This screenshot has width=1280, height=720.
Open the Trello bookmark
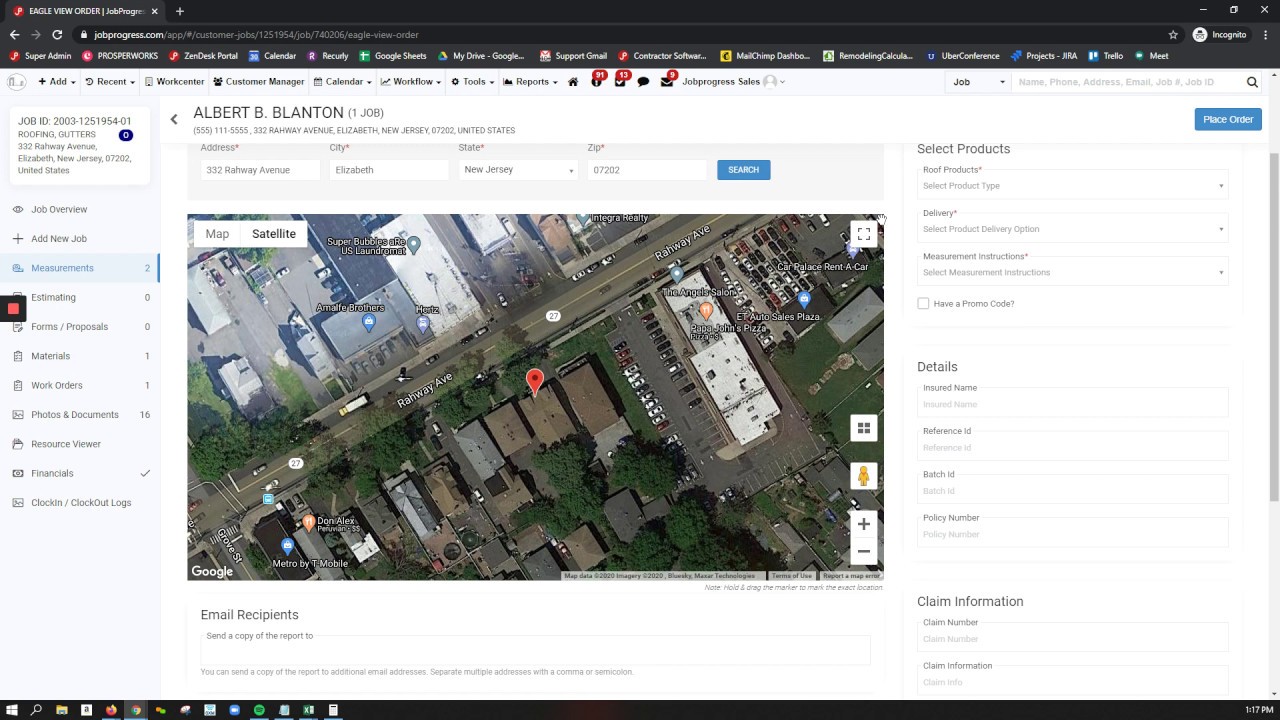click(x=1106, y=56)
